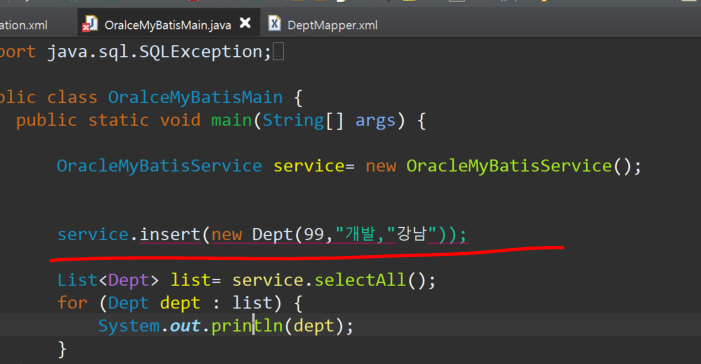Click the static keyword in main declaration

point(118,120)
